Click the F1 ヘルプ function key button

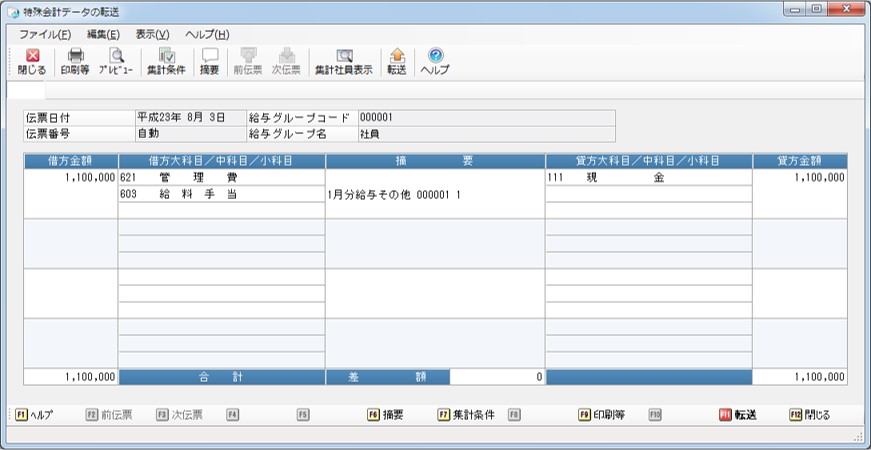34,415
